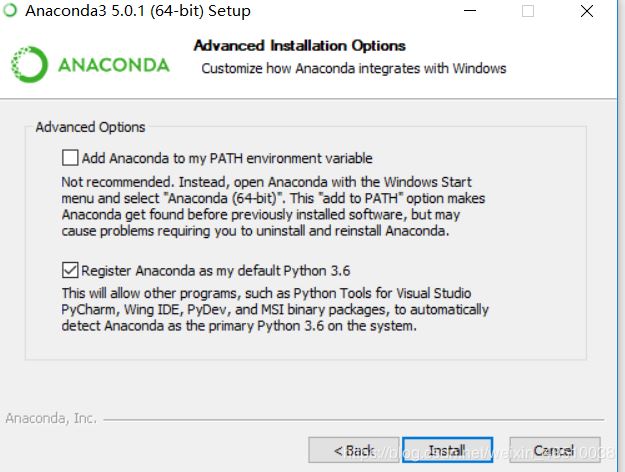The width and height of the screenshot is (625, 472).
Task: Uncheck the Register Anaconda as default Python box
Action: coord(69,270)
